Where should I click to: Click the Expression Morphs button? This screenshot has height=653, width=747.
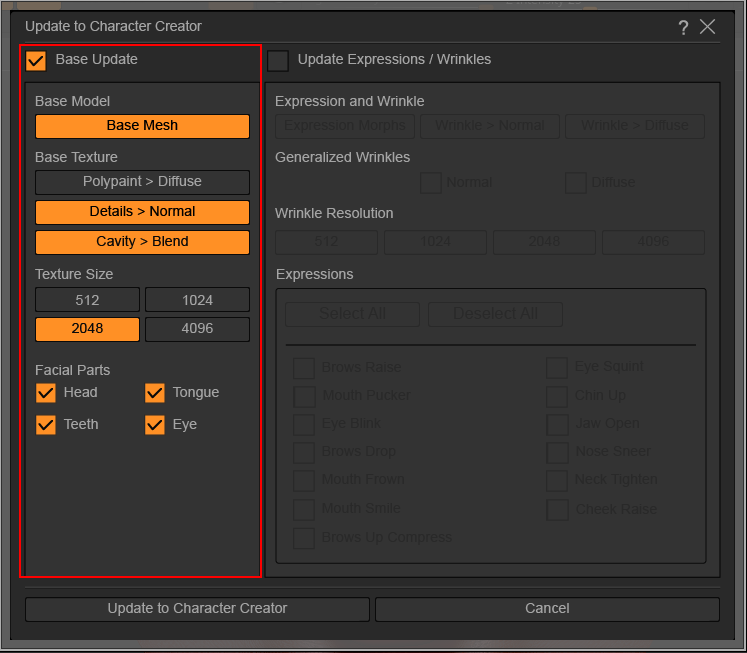(345, 126)
